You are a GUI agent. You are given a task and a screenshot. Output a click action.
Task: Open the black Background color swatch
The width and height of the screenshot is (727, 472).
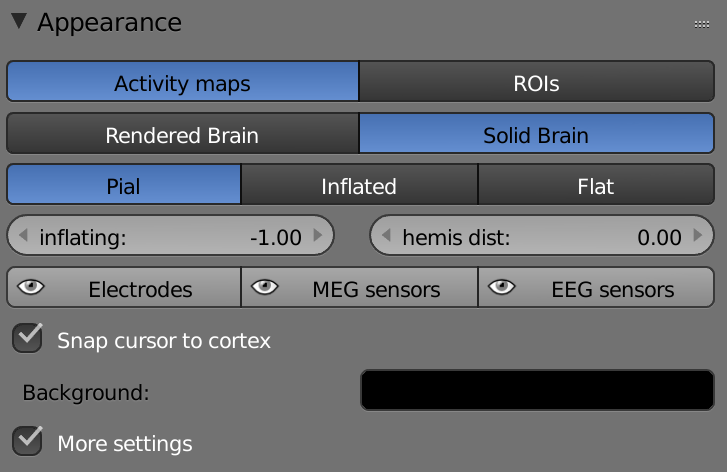[x=537, y=390]
